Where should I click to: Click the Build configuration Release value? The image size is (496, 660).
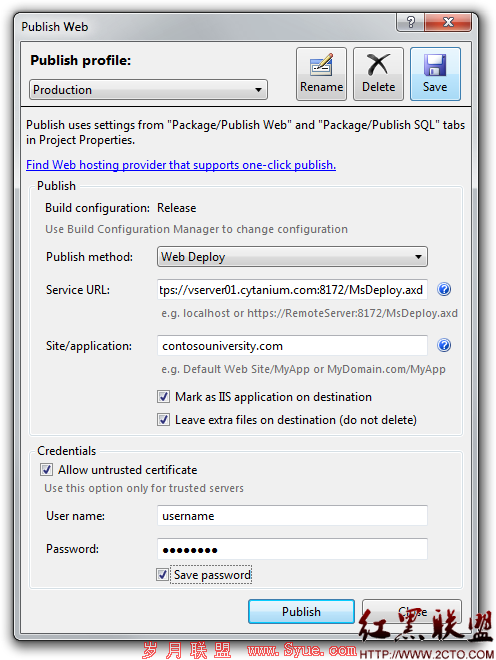pyautogui.click(x=176, y=208)
